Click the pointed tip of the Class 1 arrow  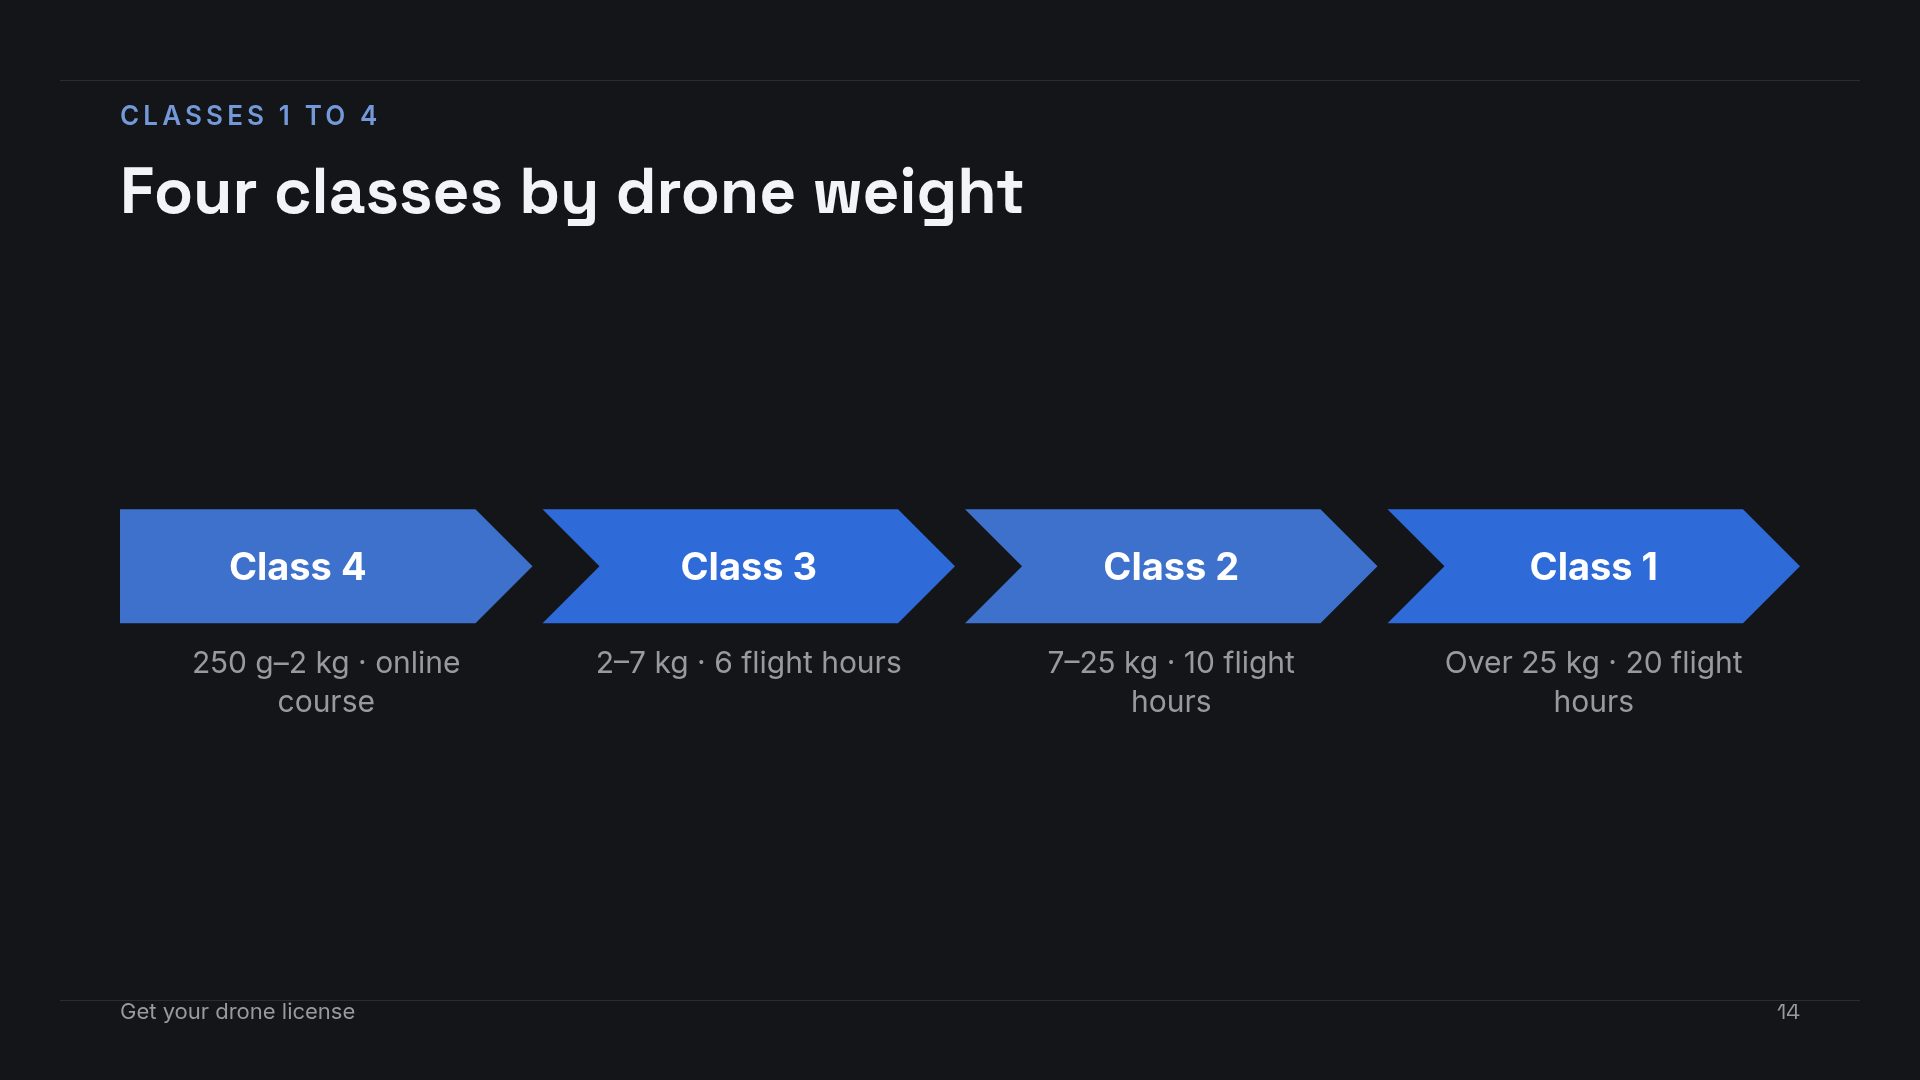[1790, 566]
